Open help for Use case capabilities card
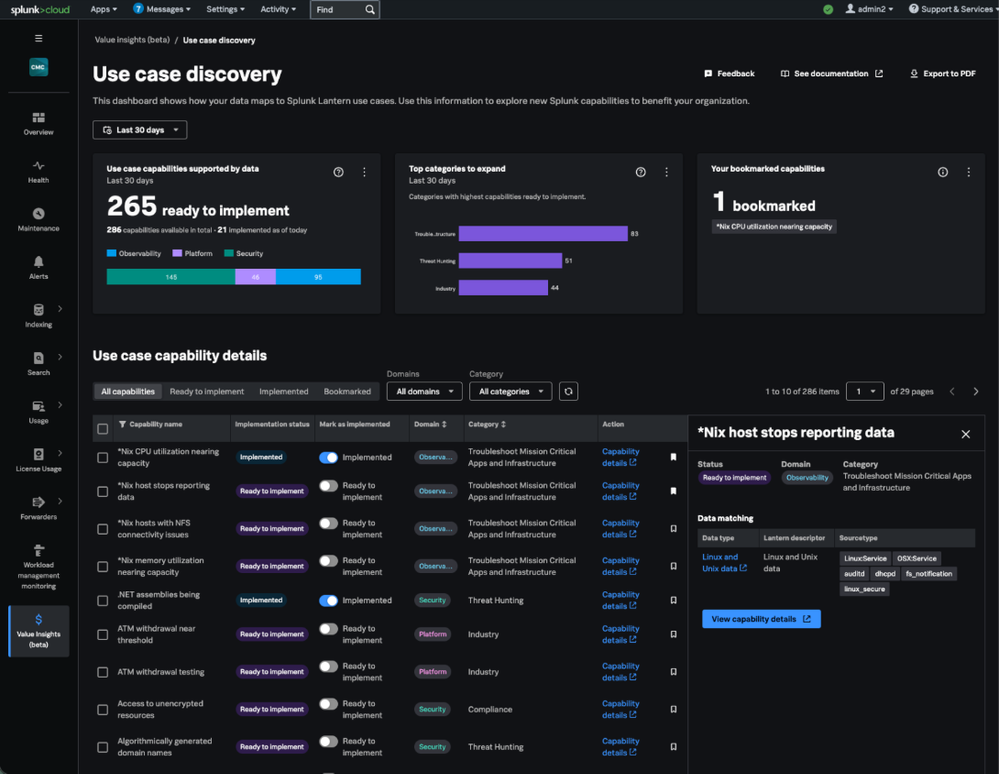 (x=338, y=172)
